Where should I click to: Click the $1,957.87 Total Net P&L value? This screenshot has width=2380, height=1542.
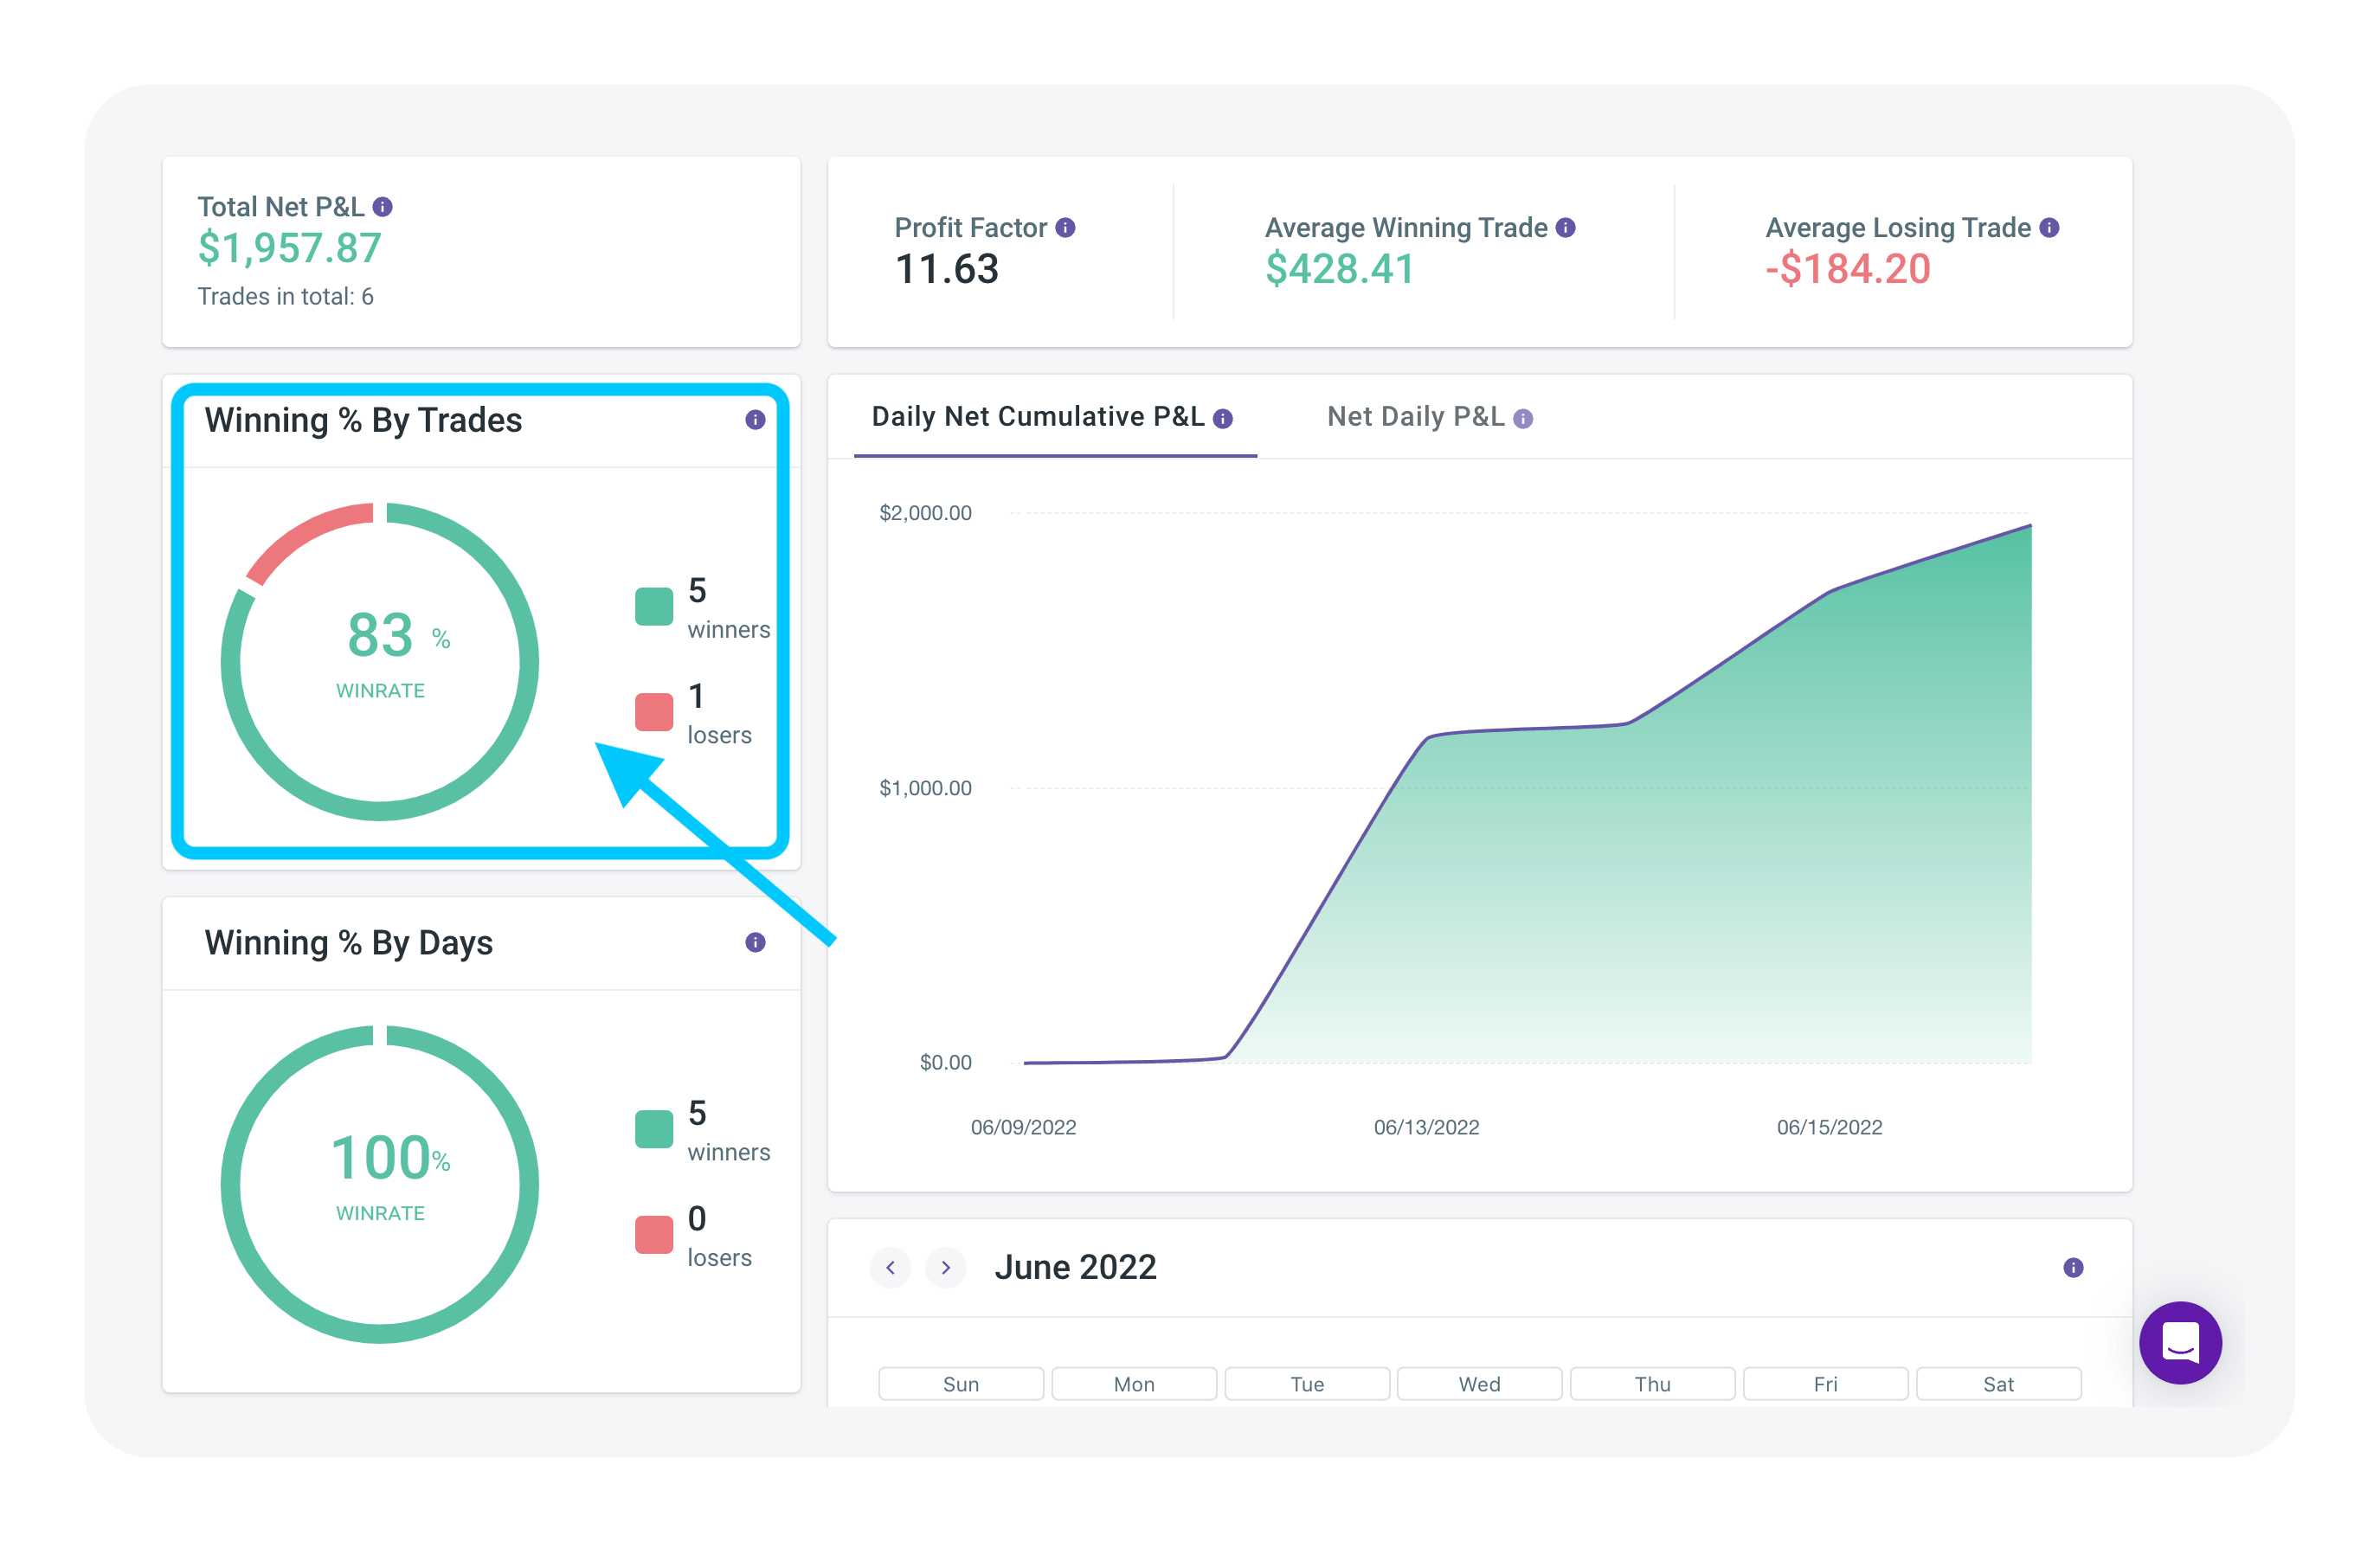[290, 248]
